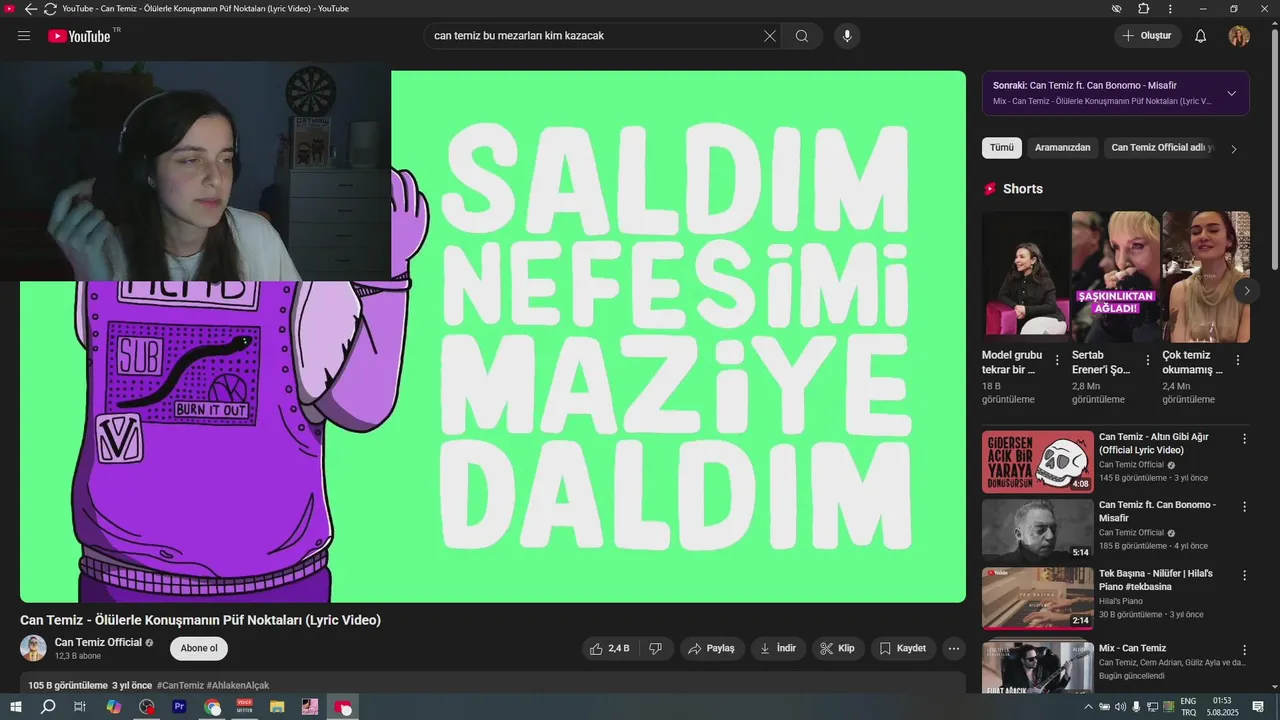1280x720 pixels.
Task: Show more filter chips with the arrow
Action: tap(1233, 149)
